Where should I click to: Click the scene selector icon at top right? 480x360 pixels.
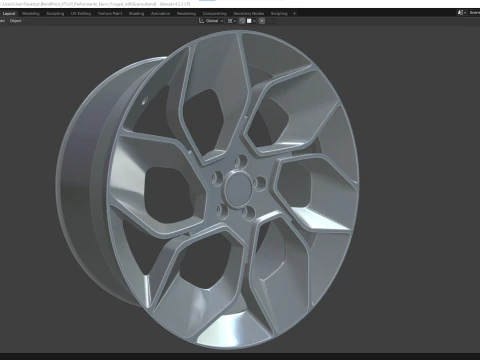(x=461, y=13)
